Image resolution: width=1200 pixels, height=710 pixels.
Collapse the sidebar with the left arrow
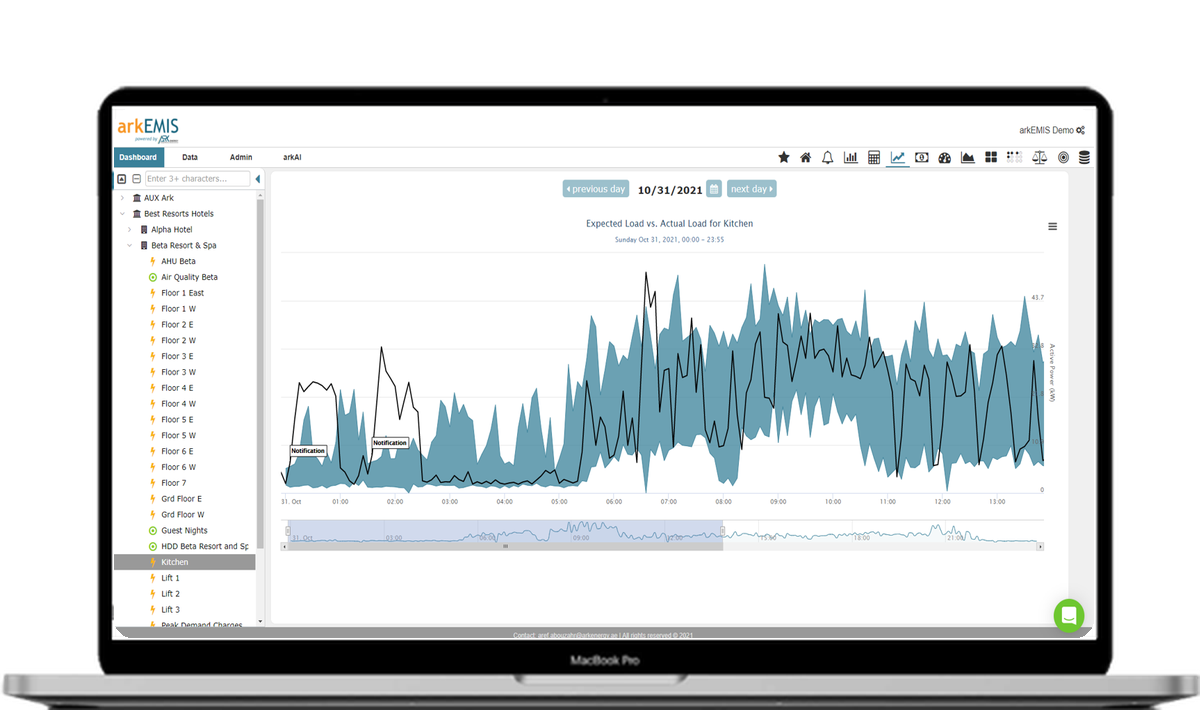(258, 179)
